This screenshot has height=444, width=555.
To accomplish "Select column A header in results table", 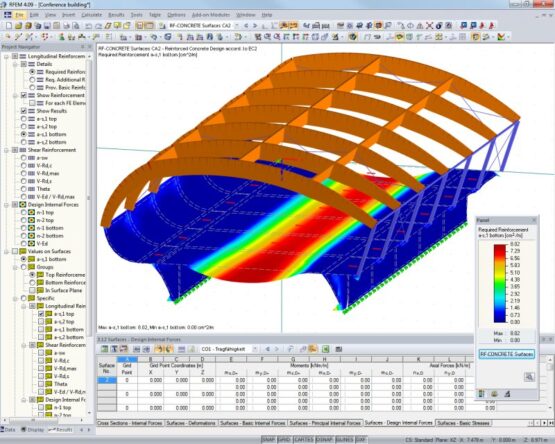I will [127, 359].
